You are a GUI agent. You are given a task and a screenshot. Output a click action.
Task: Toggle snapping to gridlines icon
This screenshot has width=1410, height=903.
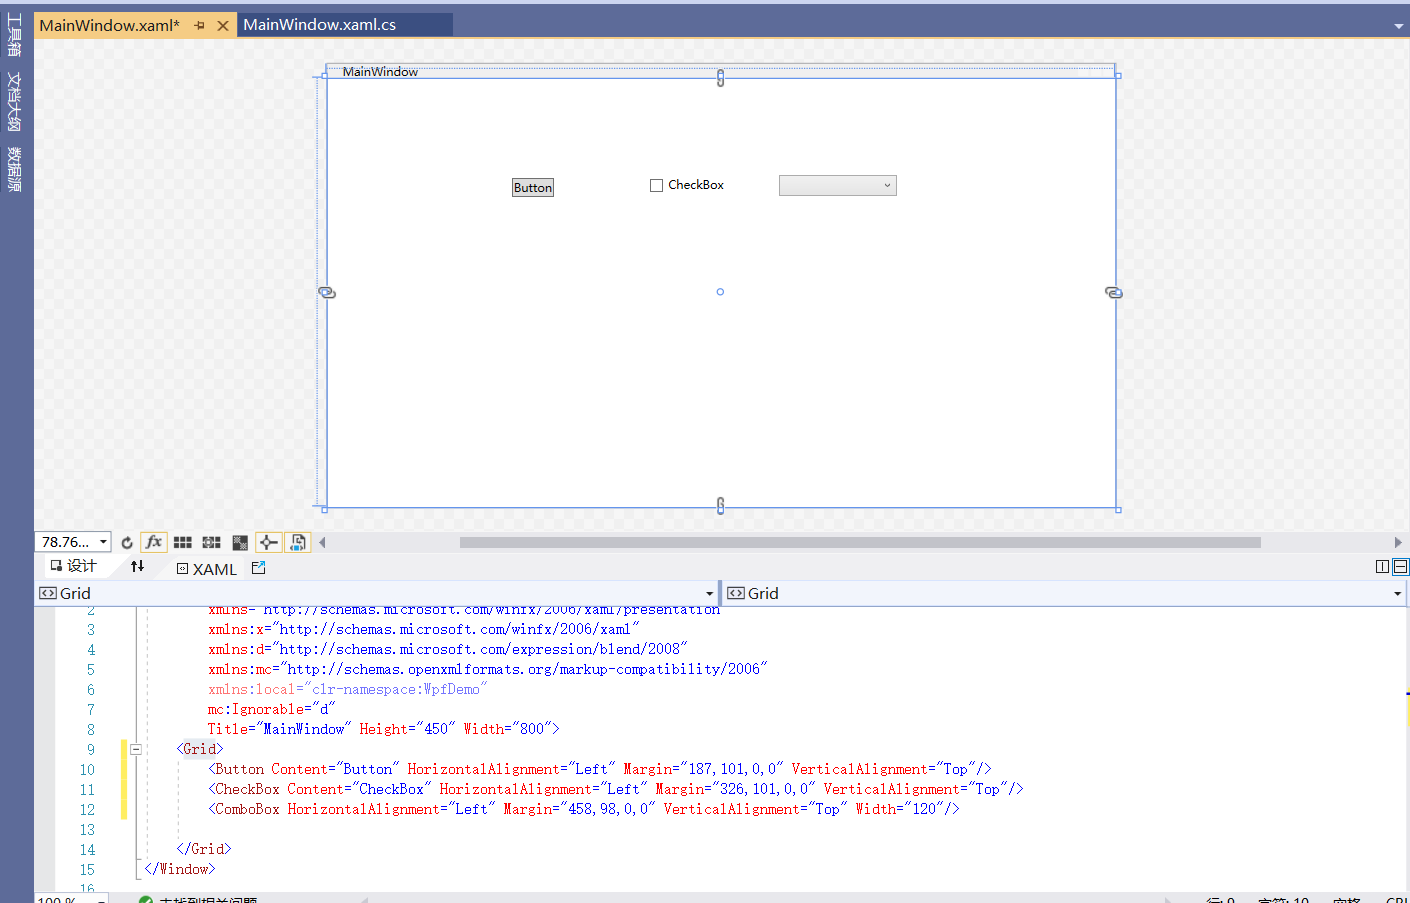(x=211, y=542)
